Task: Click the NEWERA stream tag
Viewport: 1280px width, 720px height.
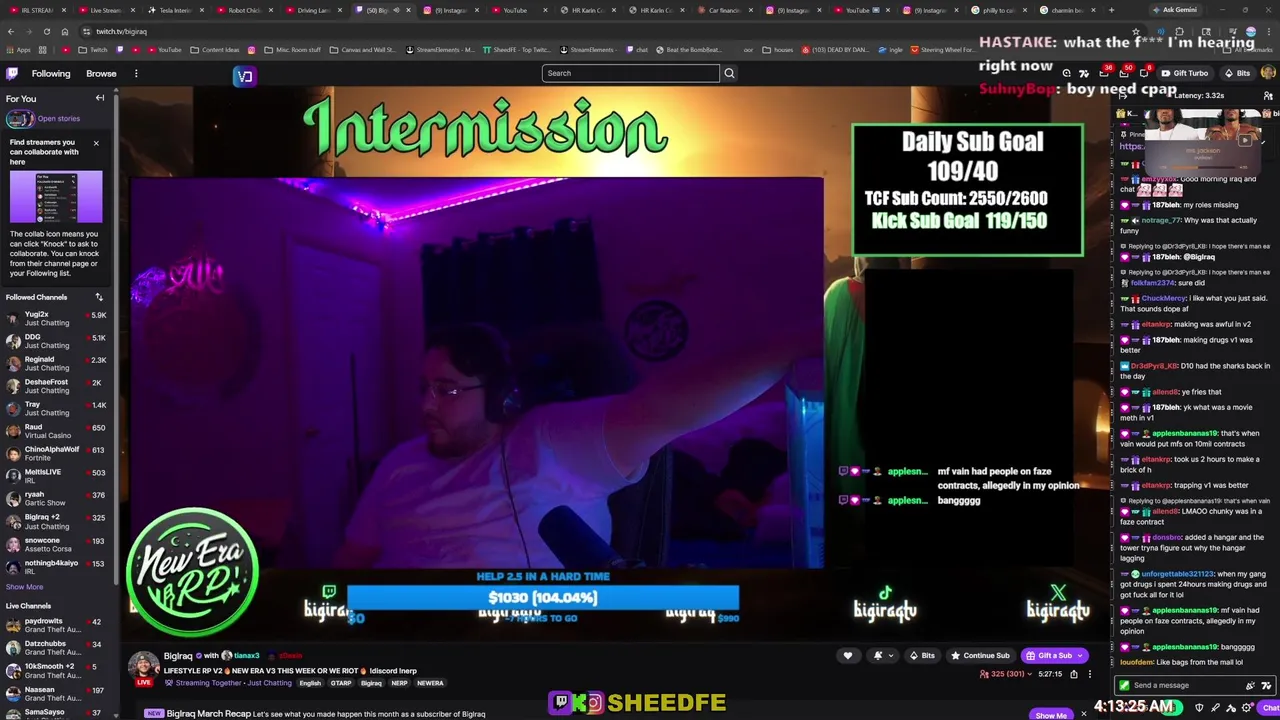Action: pyautogui.click(x=430, y=683)
